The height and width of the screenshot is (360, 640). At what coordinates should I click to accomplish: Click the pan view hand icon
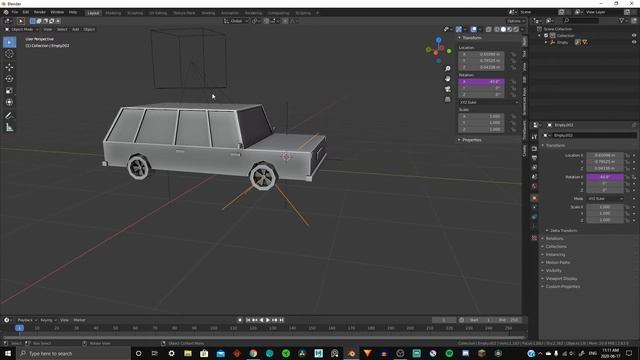[448, 78]
